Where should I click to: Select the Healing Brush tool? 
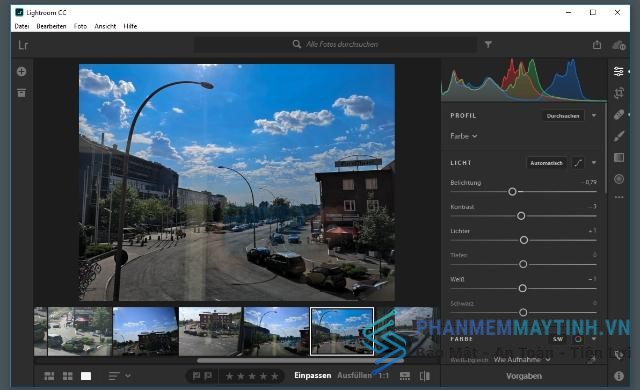pyautogui.click(x=619, y=115)
